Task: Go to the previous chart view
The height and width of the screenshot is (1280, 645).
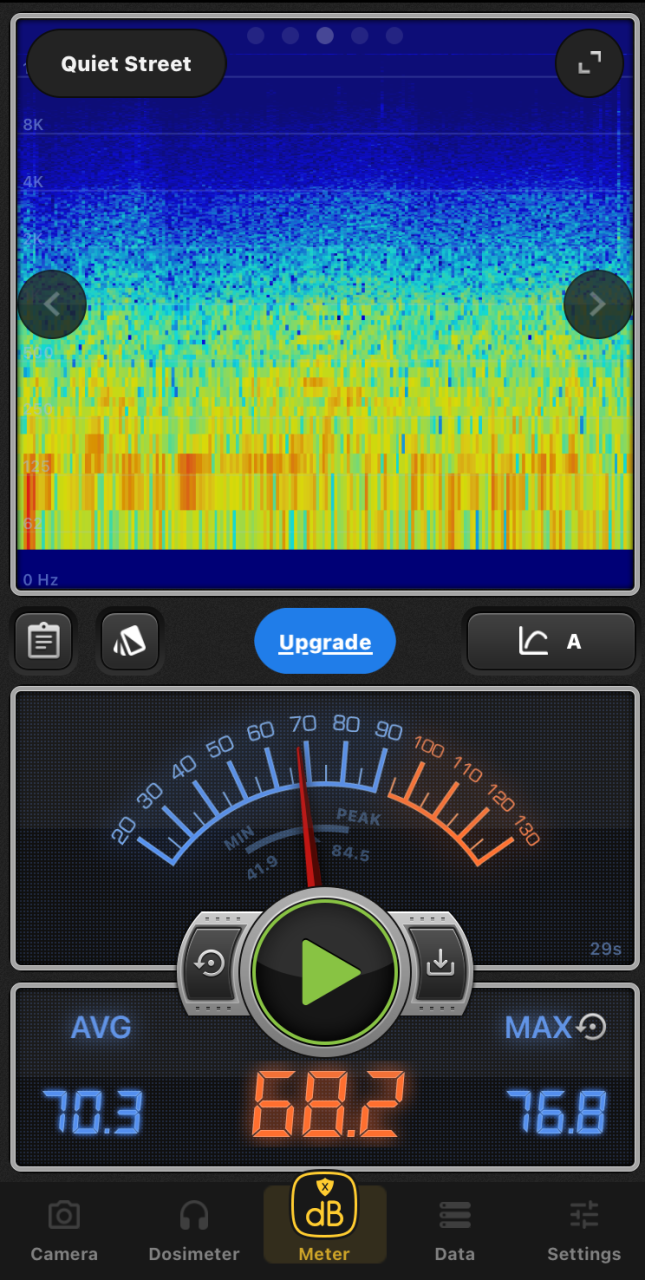Action: [x=52, y=304]
